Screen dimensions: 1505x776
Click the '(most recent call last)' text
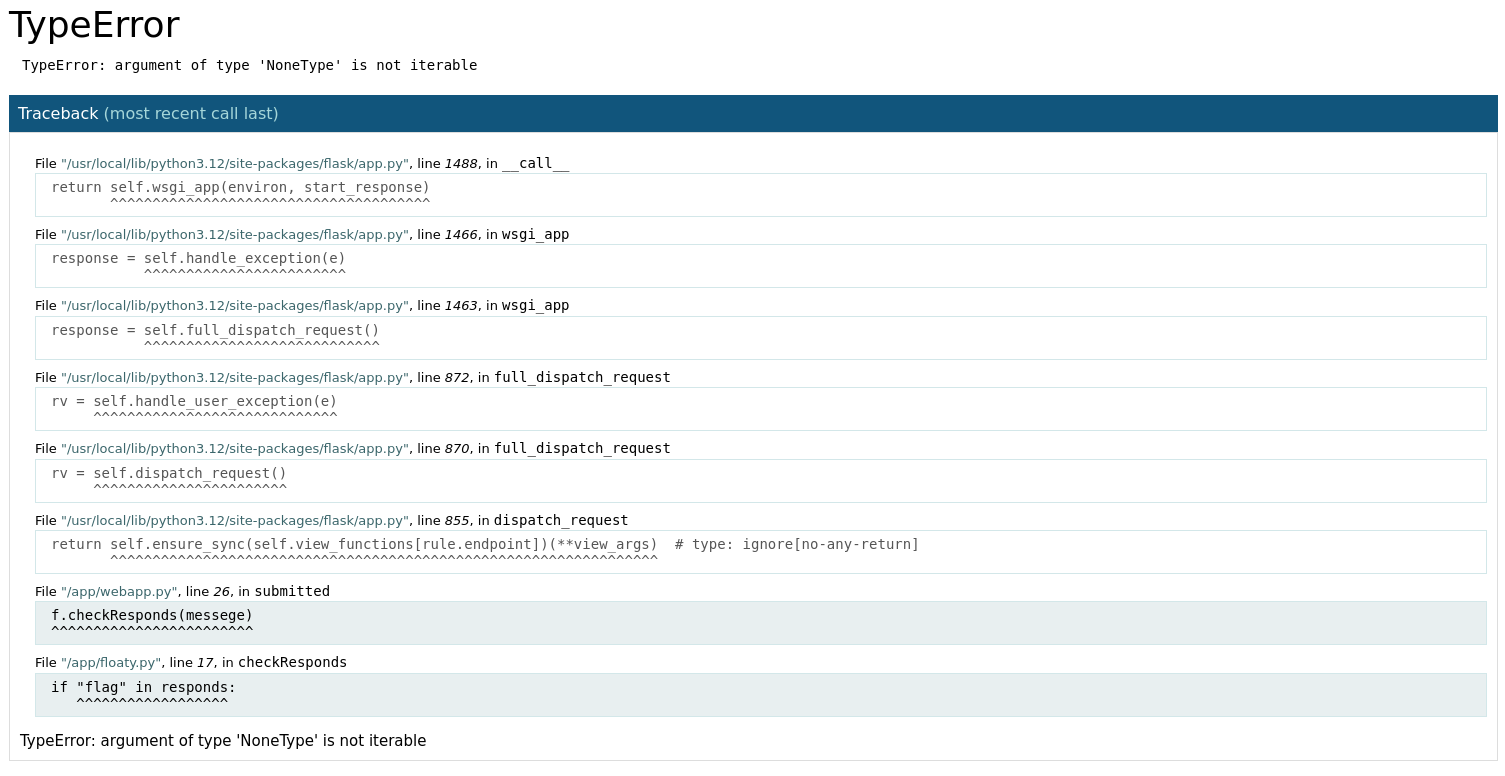click(x=191, y=113)
